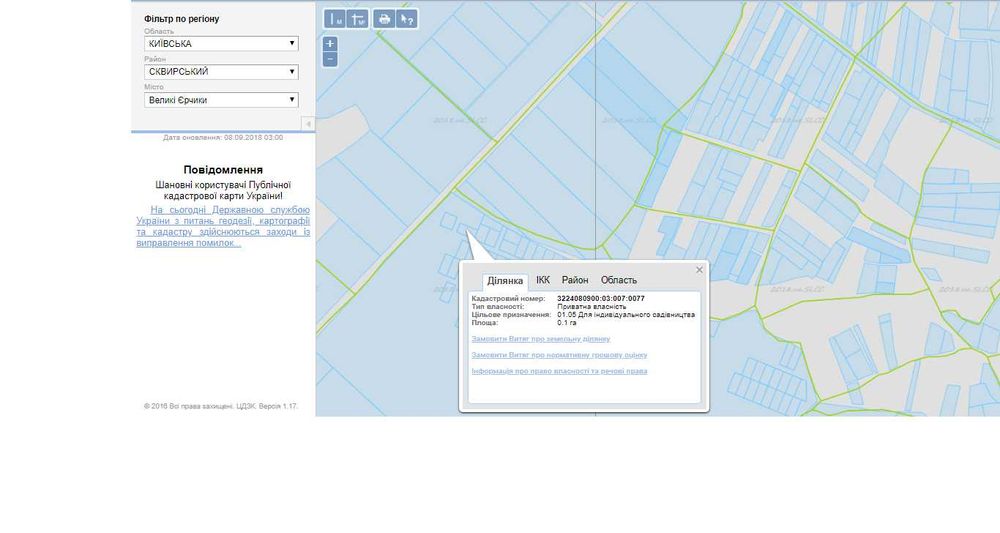Activate the identify info cursor tool
1000x533 pixels.
click(406, 18)
